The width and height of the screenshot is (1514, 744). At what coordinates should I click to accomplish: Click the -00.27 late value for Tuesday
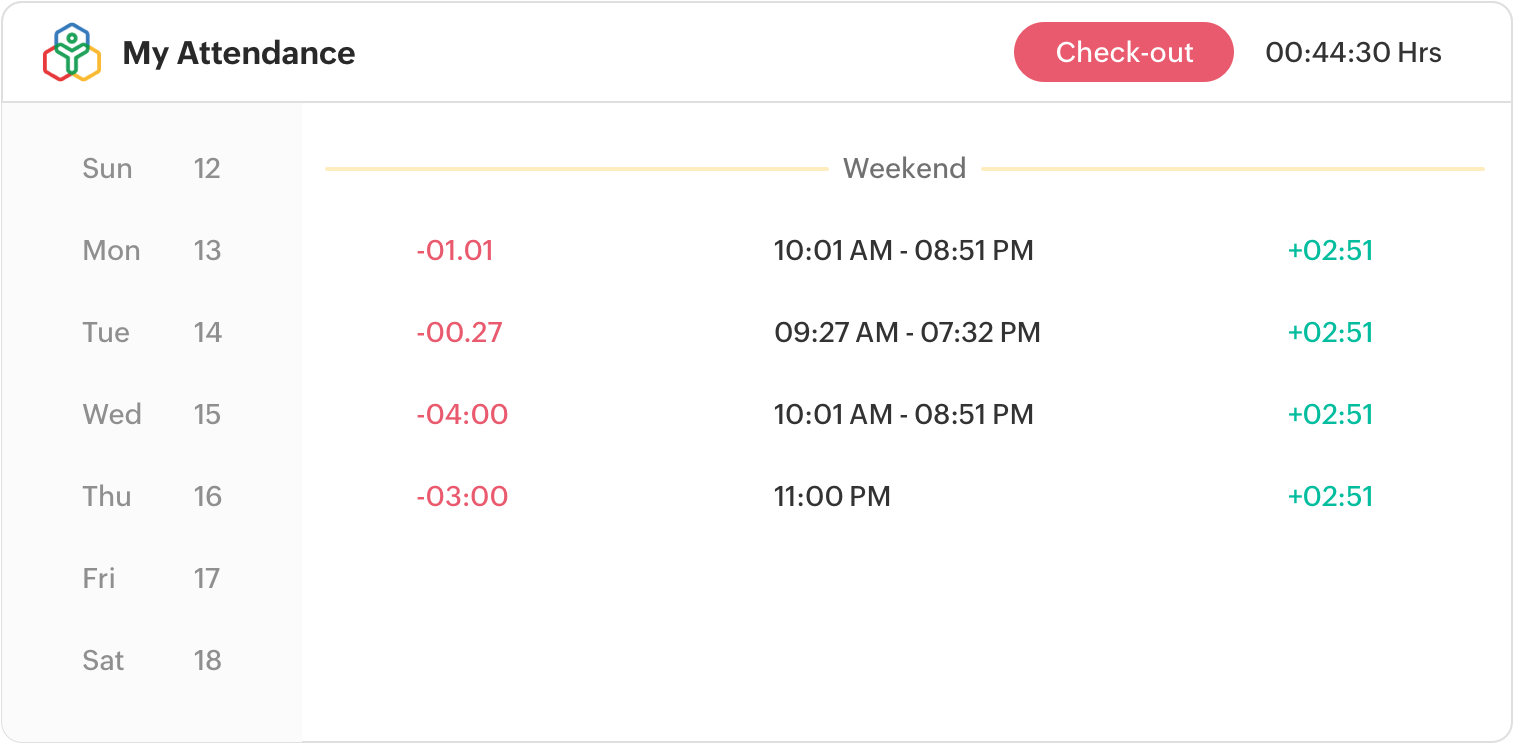coord(459,332)
